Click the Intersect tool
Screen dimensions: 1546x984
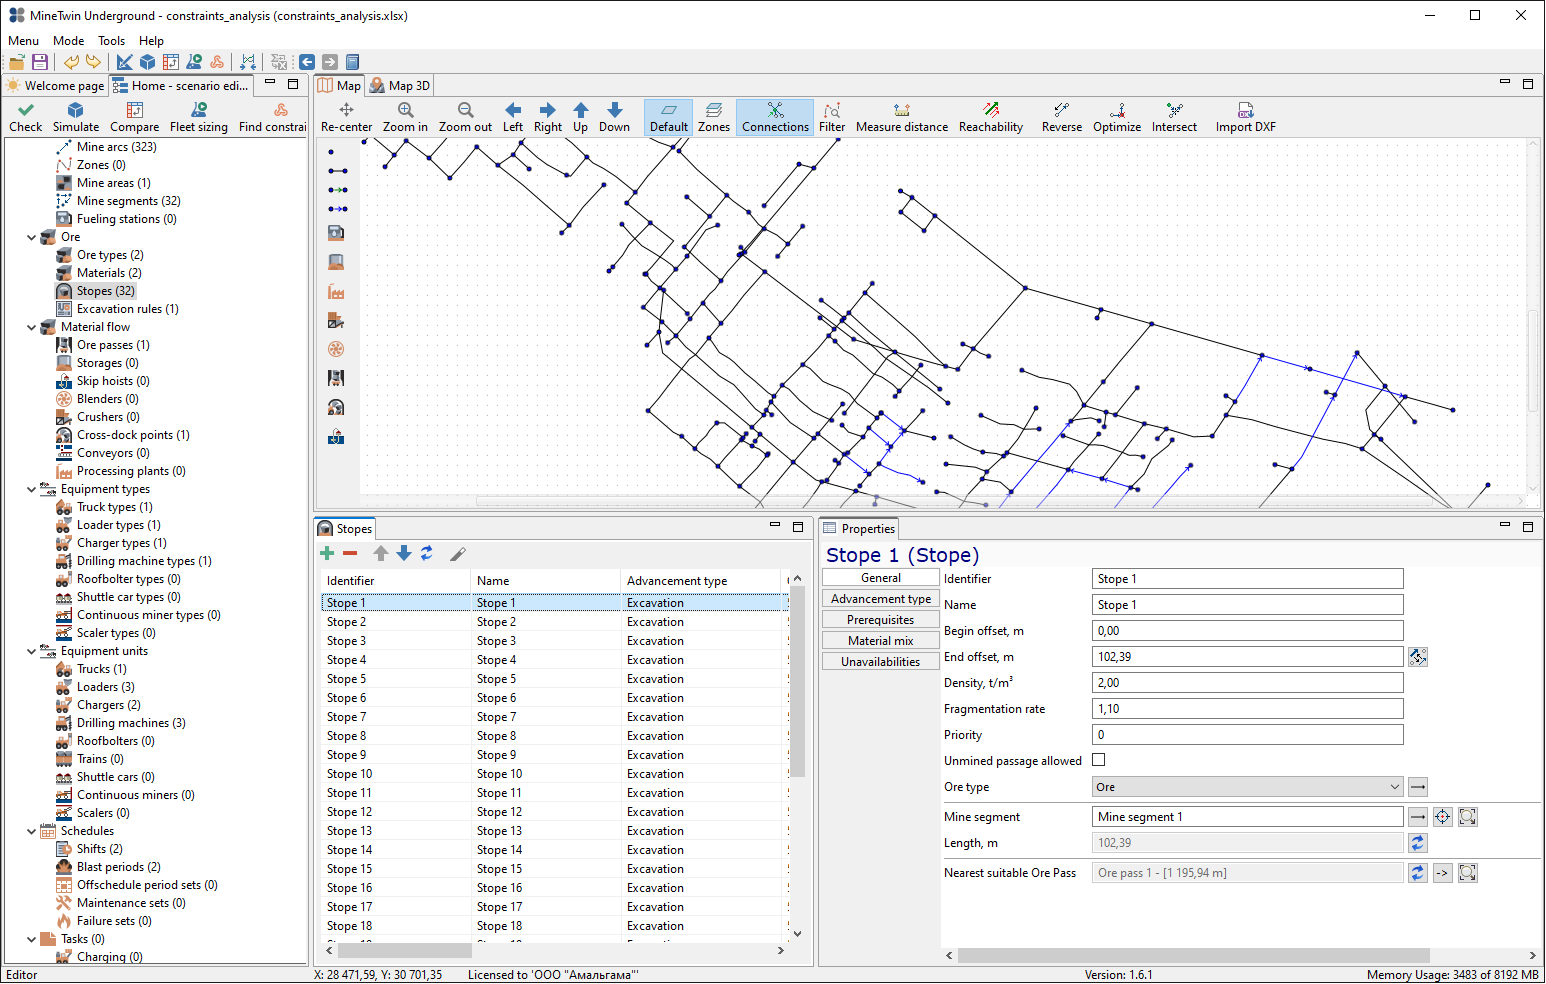(x=1174, y=117)
